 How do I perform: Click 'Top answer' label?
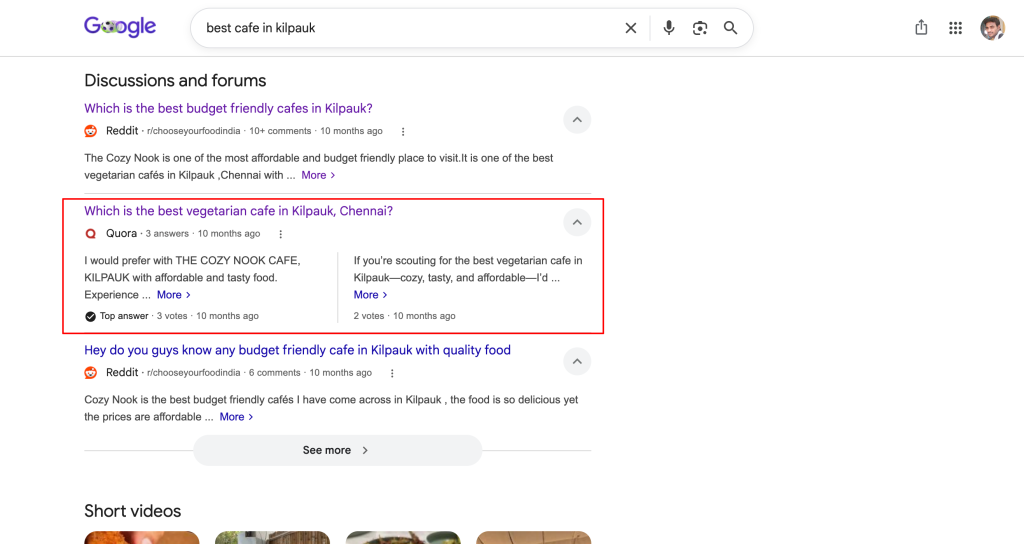124,316
